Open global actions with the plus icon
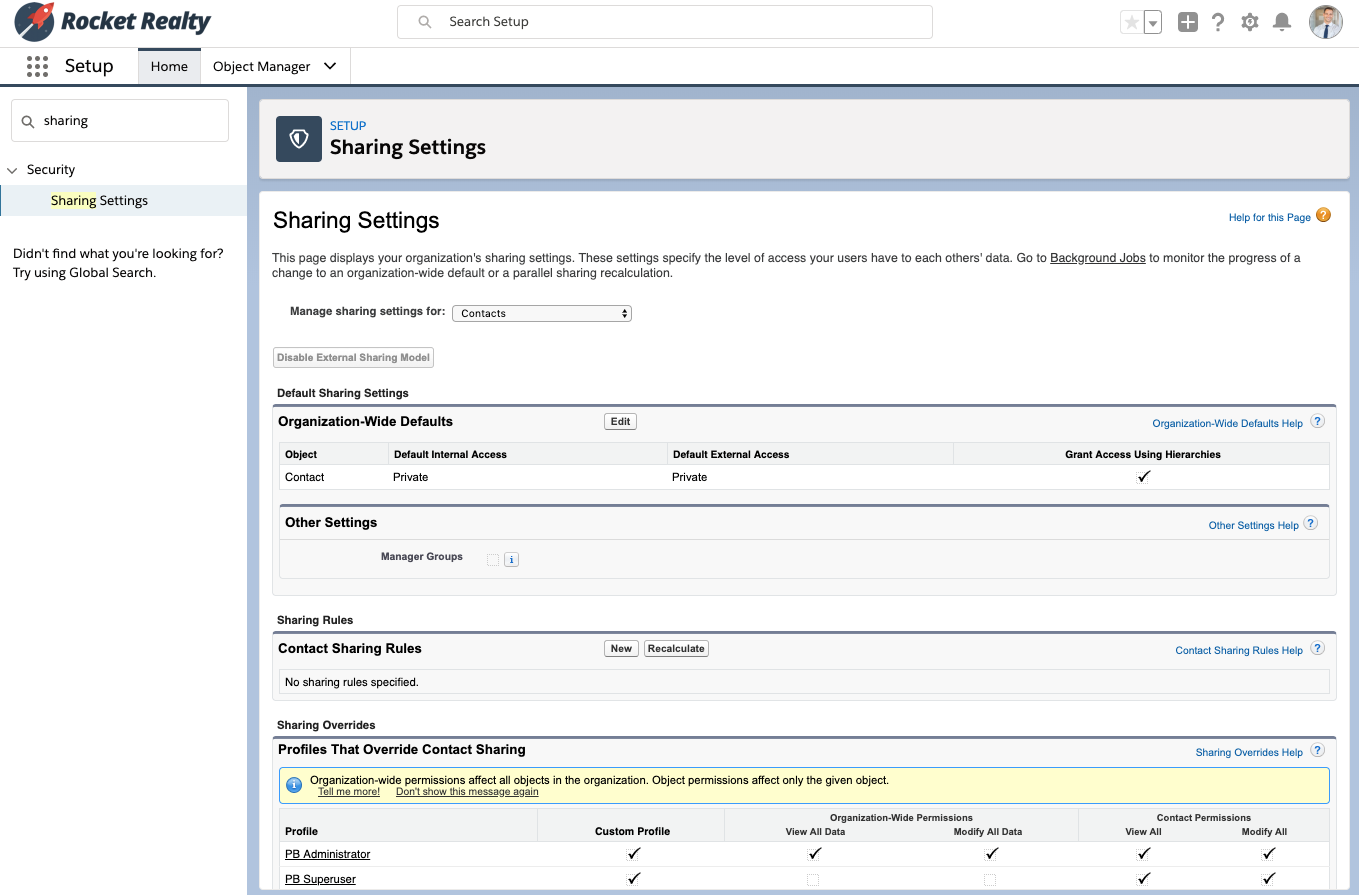This screenshot has width=1359, height=895. [1187, 21]
